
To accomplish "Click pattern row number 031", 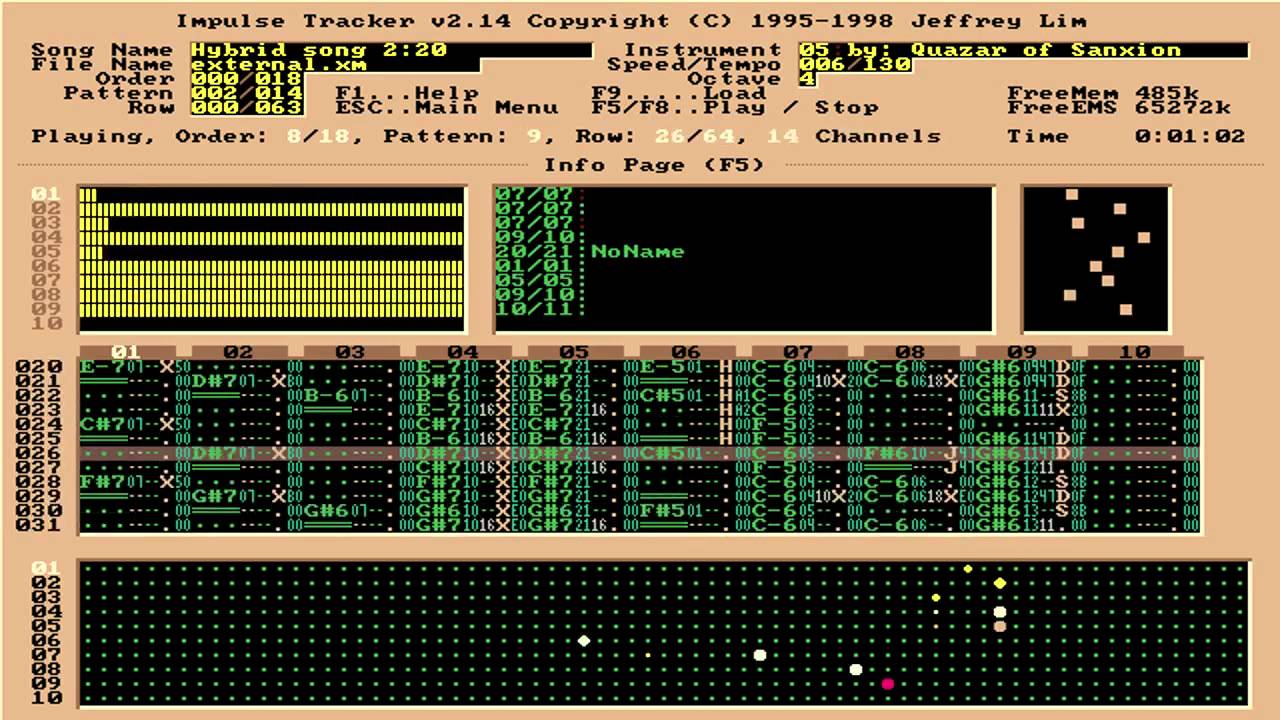I will [39, 525].
